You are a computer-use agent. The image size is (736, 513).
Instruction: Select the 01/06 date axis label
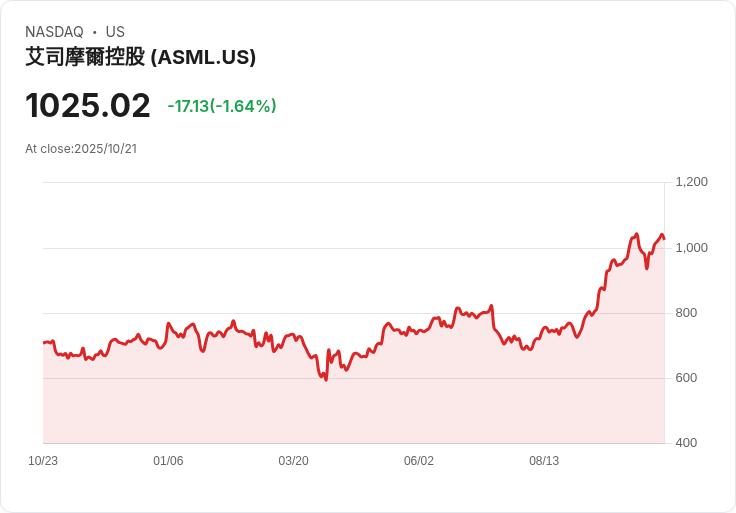[168, 461]
